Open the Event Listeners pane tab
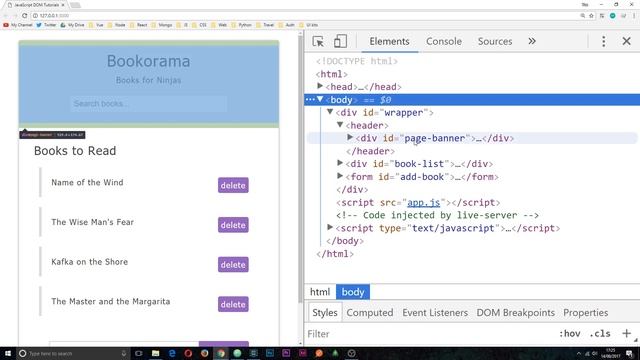 [435, 313]
